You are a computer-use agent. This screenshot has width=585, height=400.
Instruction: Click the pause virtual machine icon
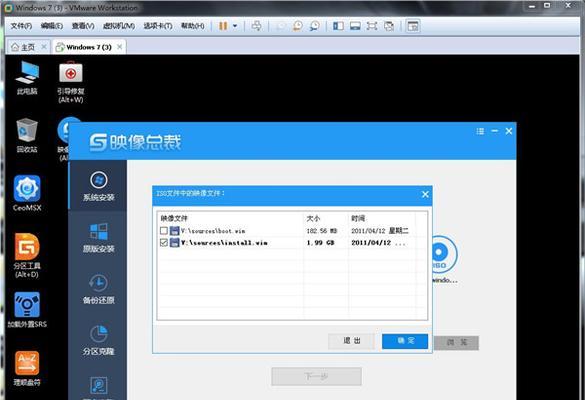coord(223,26)
